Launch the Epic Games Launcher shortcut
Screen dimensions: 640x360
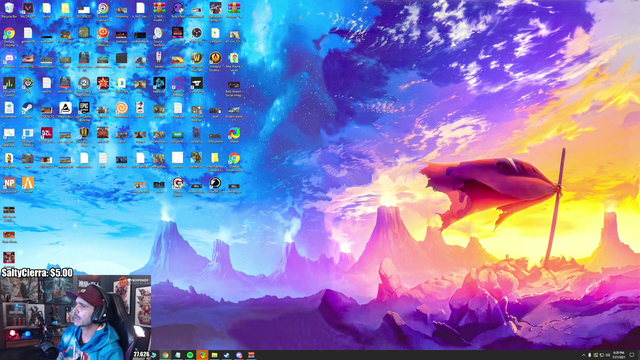(84, 108)
